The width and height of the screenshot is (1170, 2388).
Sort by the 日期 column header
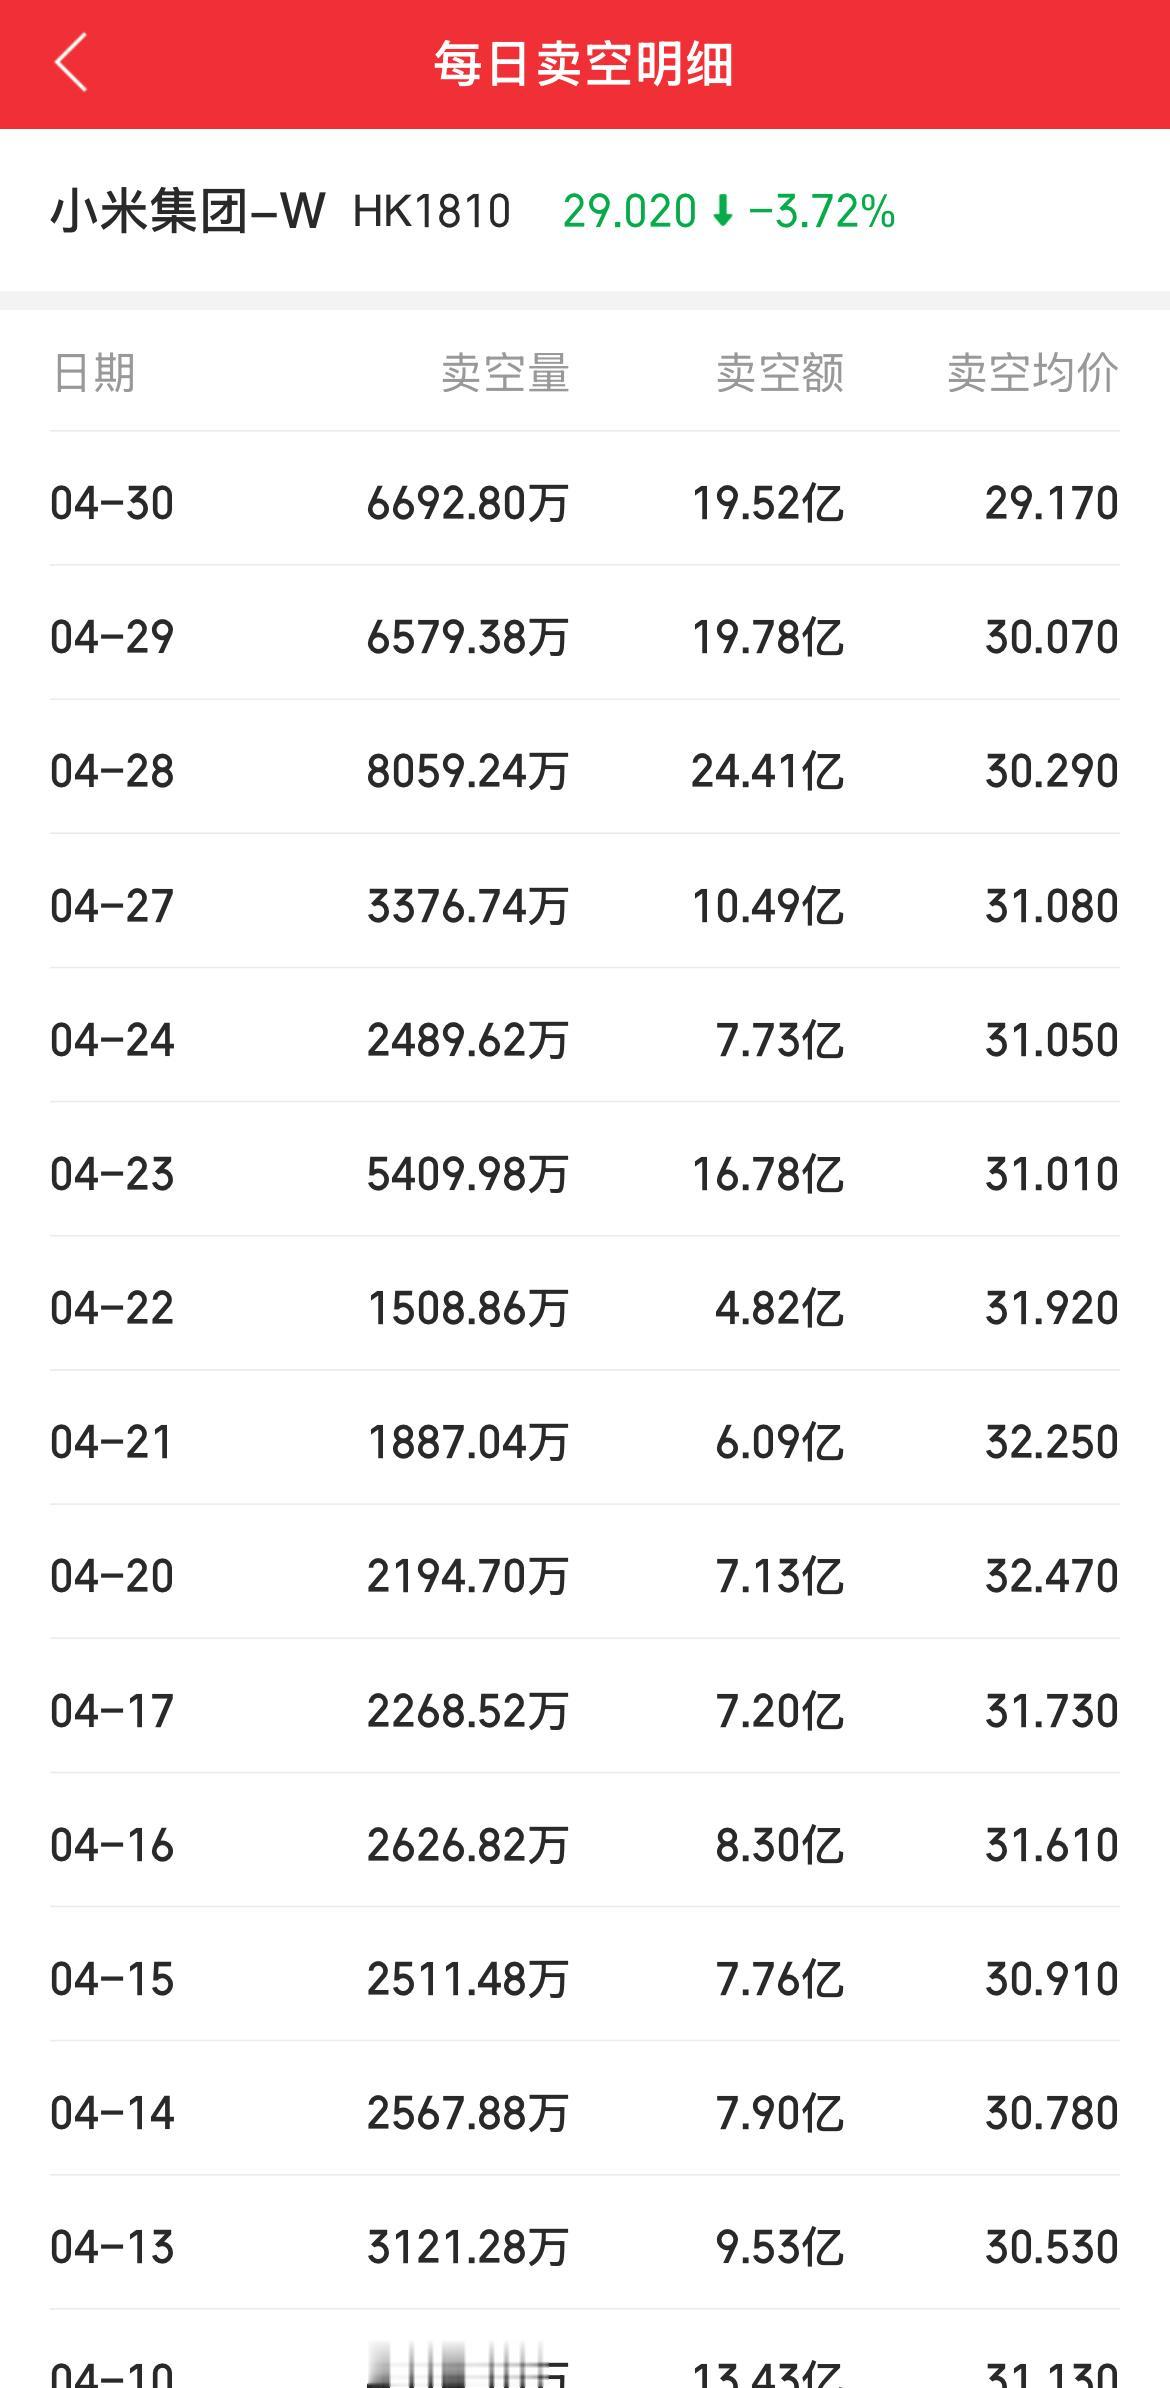click(x=93, y=373)
